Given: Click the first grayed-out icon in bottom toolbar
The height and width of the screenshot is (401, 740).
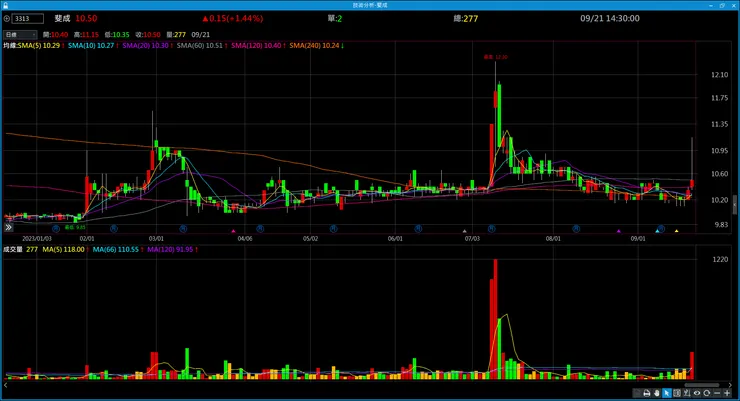Looking at the screenshot, I should [637, 393].
